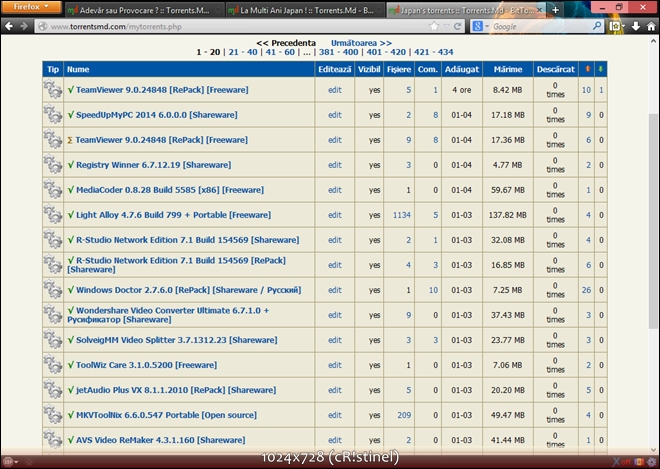Screen dimensions: 660x469
Task: Edit the Windows Doctor torrent
Action: 335,290
